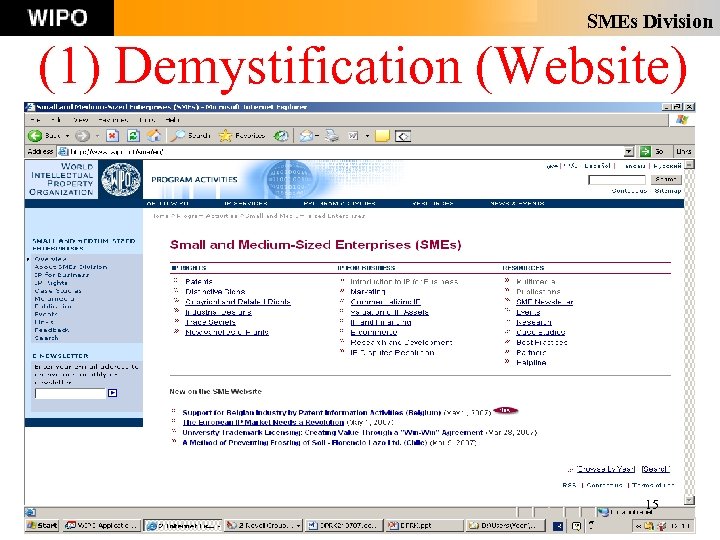Open the Tools menu
Screen dimensions: 720x540
147,120
